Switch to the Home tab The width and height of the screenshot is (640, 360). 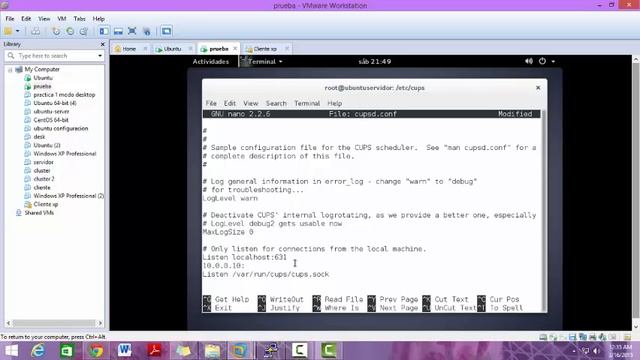[129, 49]
